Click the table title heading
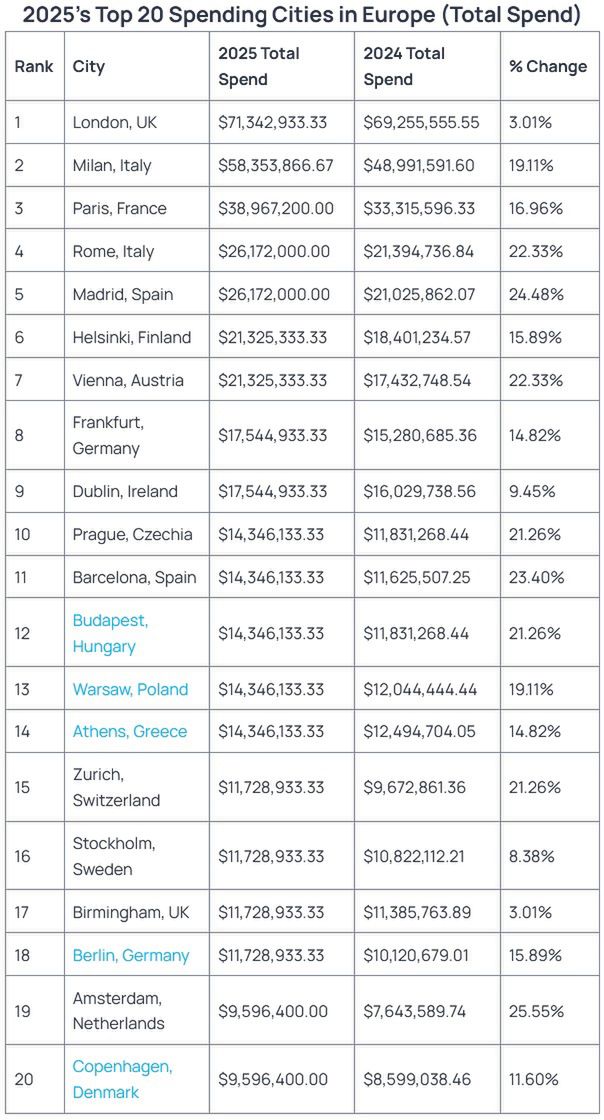Image resolution: width=604 pixels, height=1120 pixels. coord(301,15)
